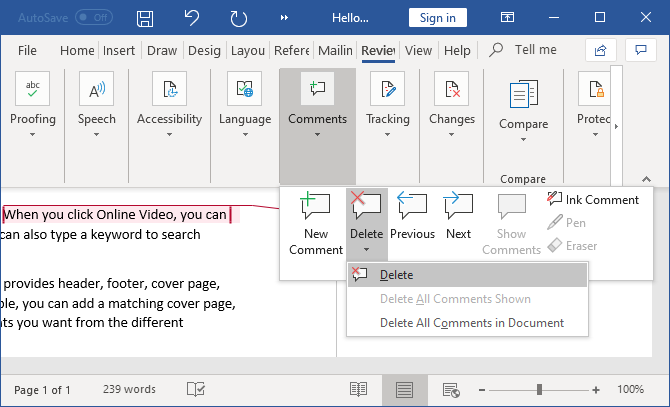
Task: Switch to Read Mode view icon
Action: 358,389
